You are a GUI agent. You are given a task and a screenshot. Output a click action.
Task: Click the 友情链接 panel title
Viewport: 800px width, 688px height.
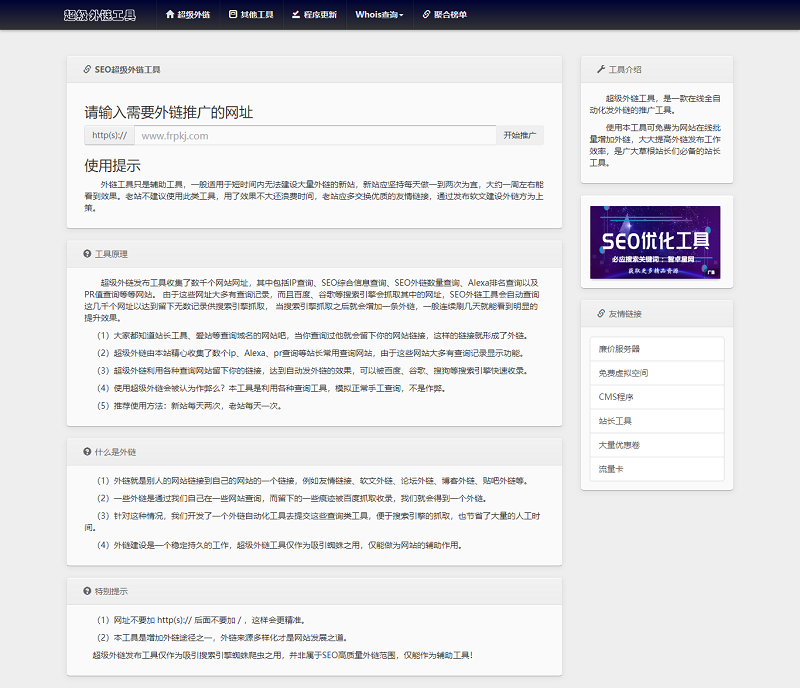(x=625, y=314)
